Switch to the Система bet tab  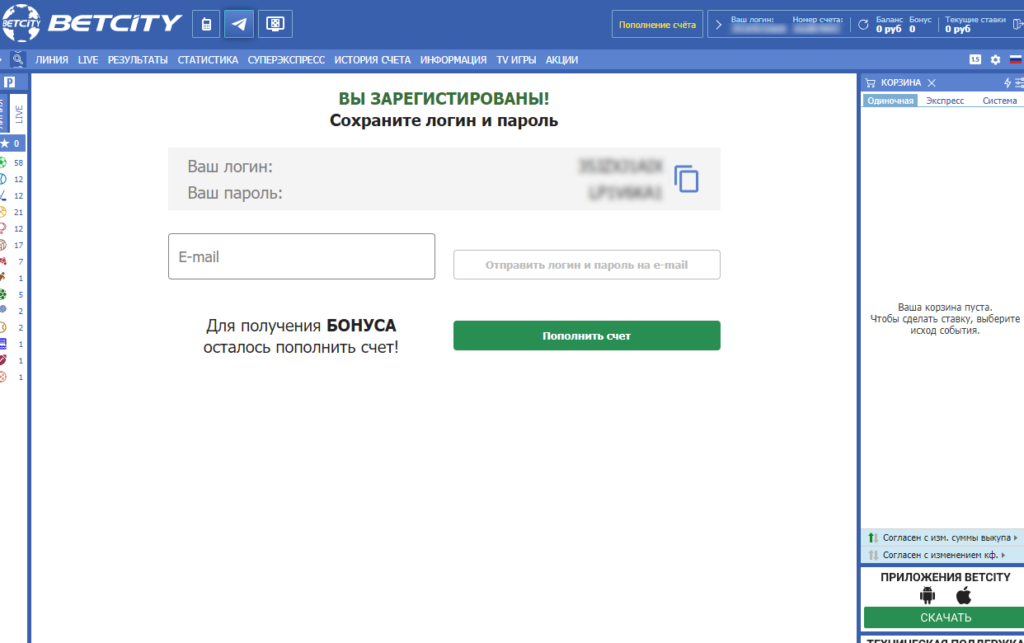pyautogui.click(x=999, y=101)
